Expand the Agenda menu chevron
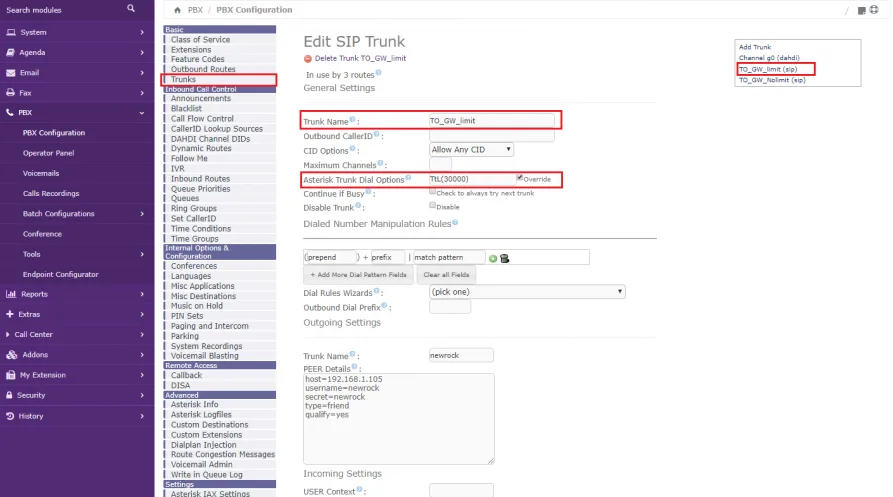The width and height of the screenshot is (893, 497). pyautogui.click(x=142, y=52)
